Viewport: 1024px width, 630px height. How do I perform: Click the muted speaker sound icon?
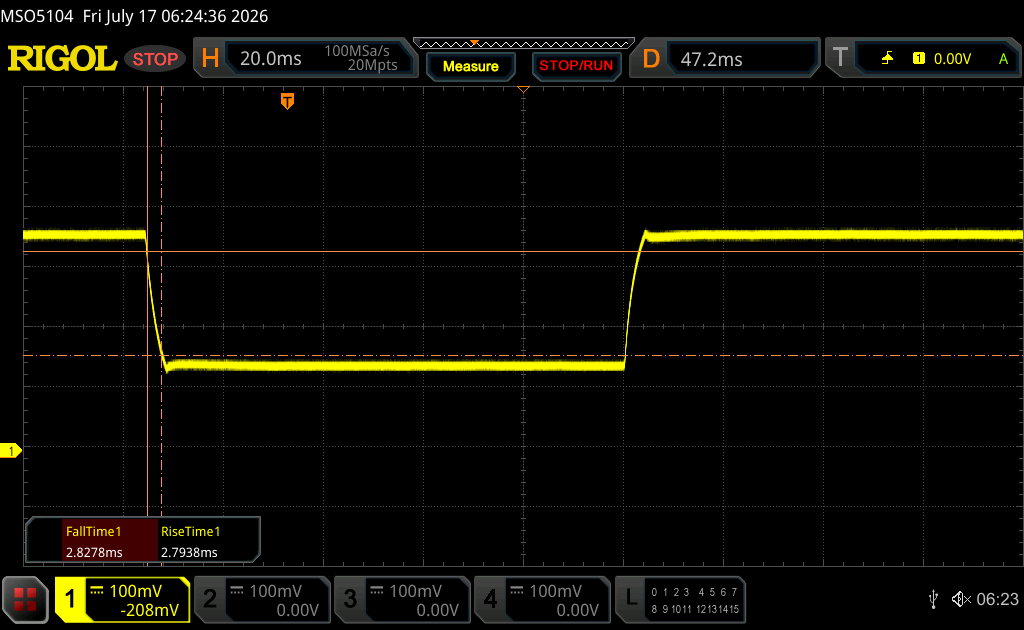[961, 599]
